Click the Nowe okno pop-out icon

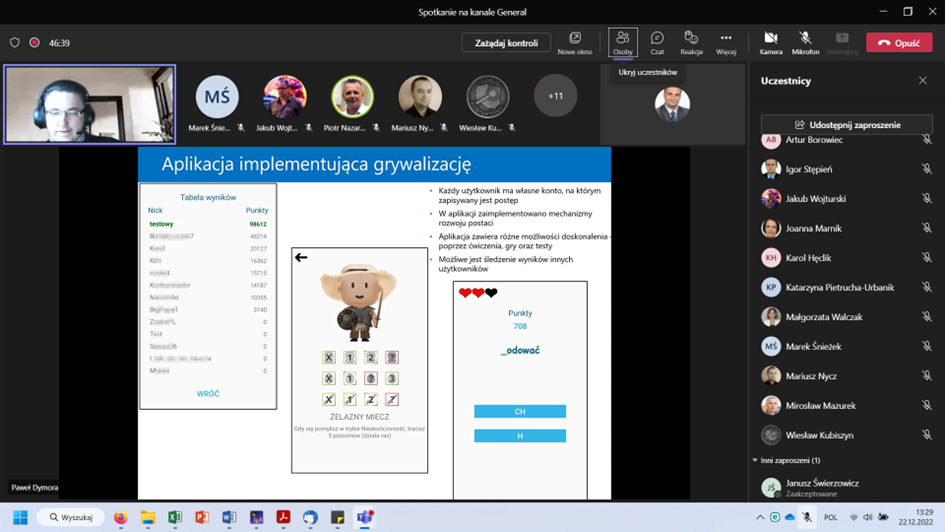click(x=575, y=42)
